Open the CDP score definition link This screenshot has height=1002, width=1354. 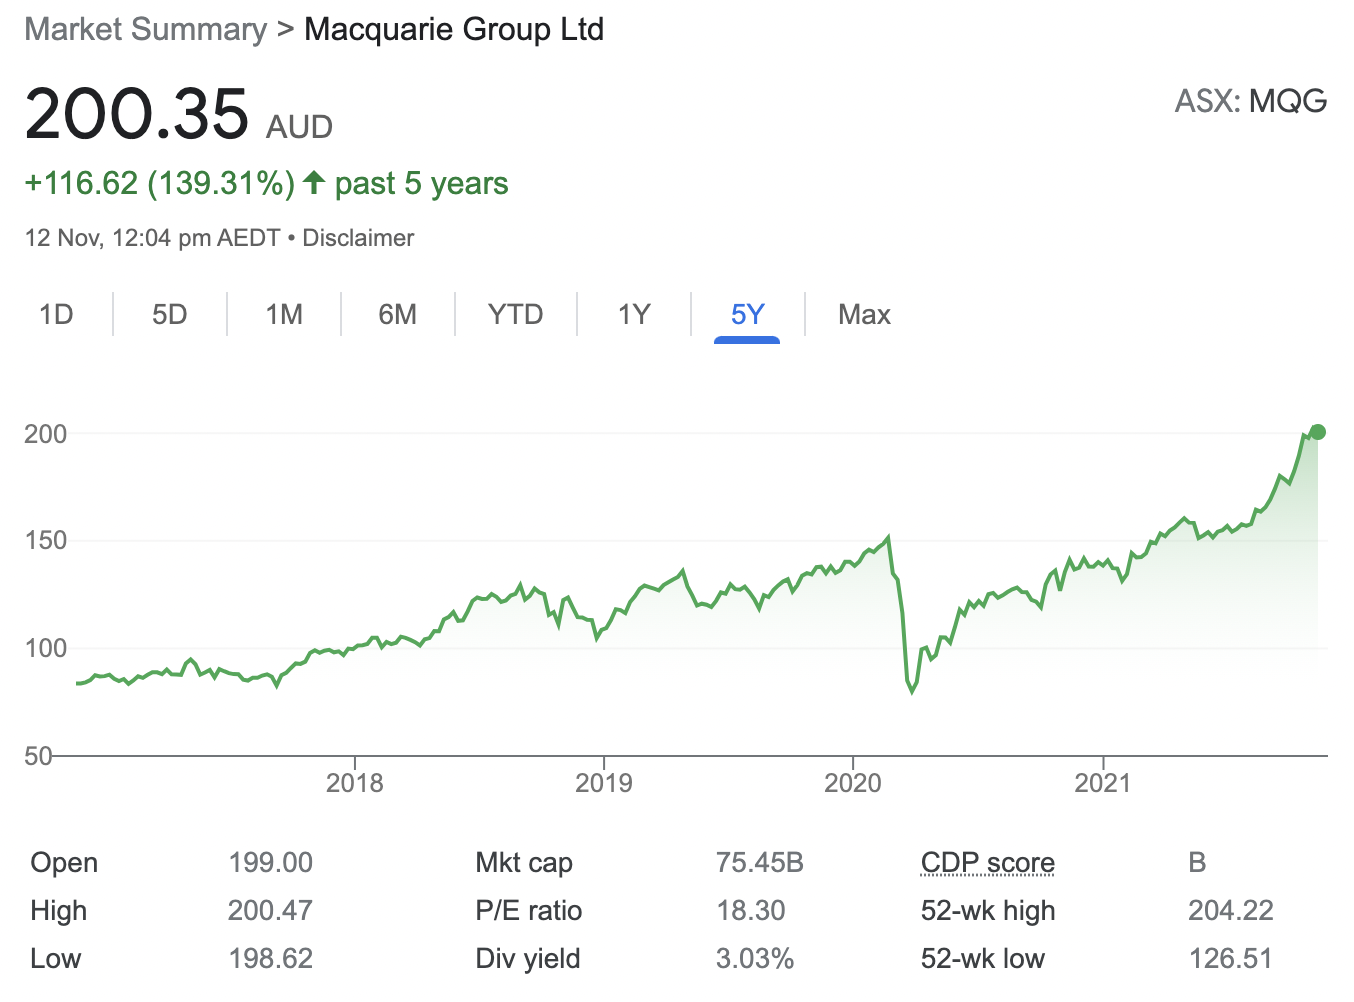pos(987,862)
